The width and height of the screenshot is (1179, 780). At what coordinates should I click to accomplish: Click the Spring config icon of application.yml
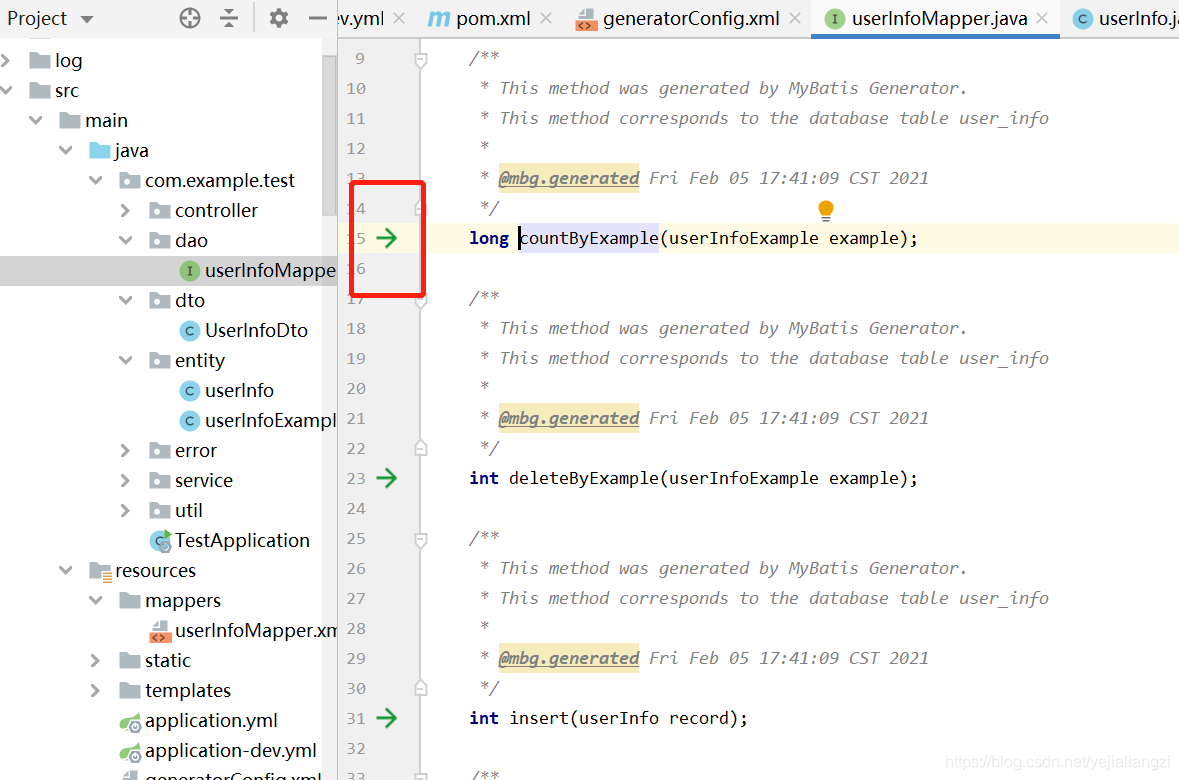click(x=130, y=721)
